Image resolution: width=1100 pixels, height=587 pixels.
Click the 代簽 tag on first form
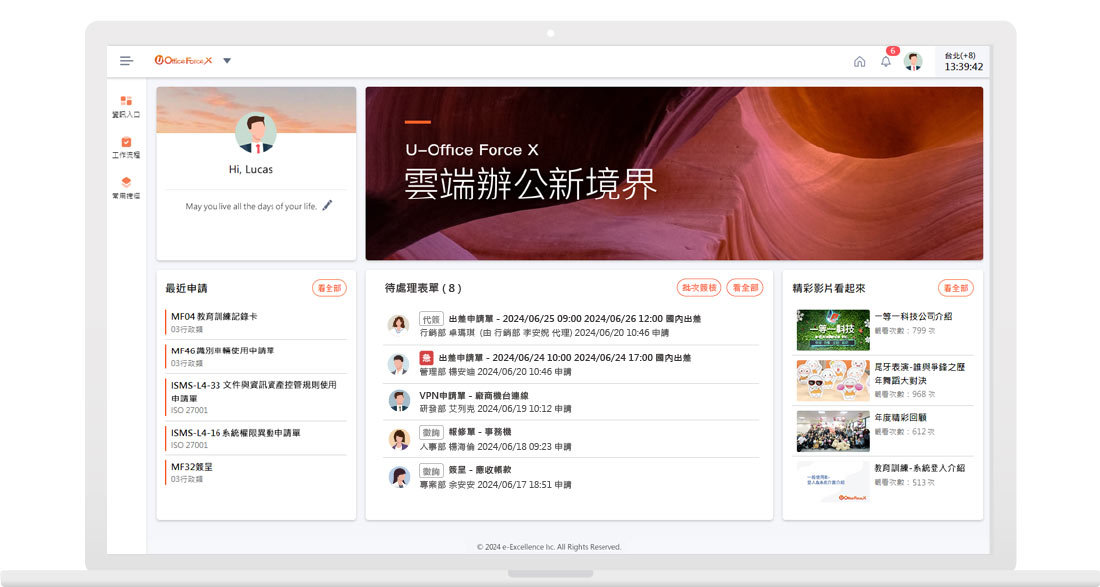point(431,318)
